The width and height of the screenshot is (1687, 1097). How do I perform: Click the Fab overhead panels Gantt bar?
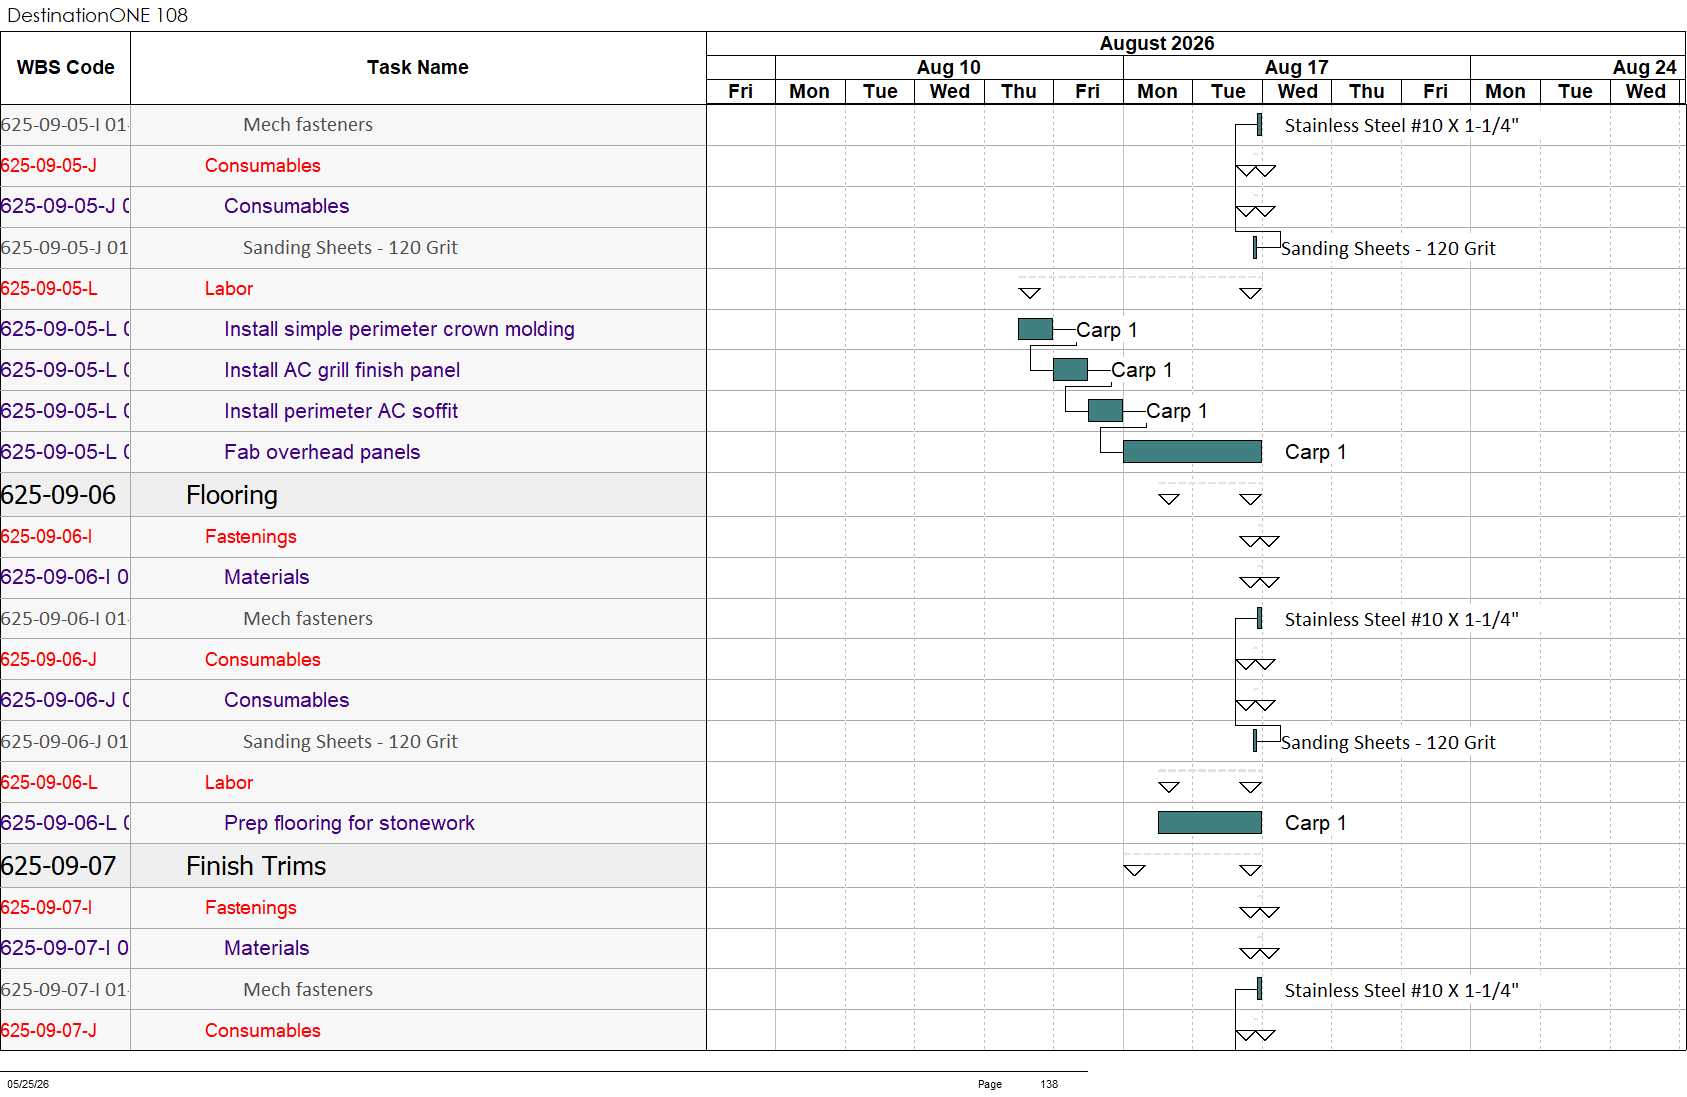(x=1192, y=452)
